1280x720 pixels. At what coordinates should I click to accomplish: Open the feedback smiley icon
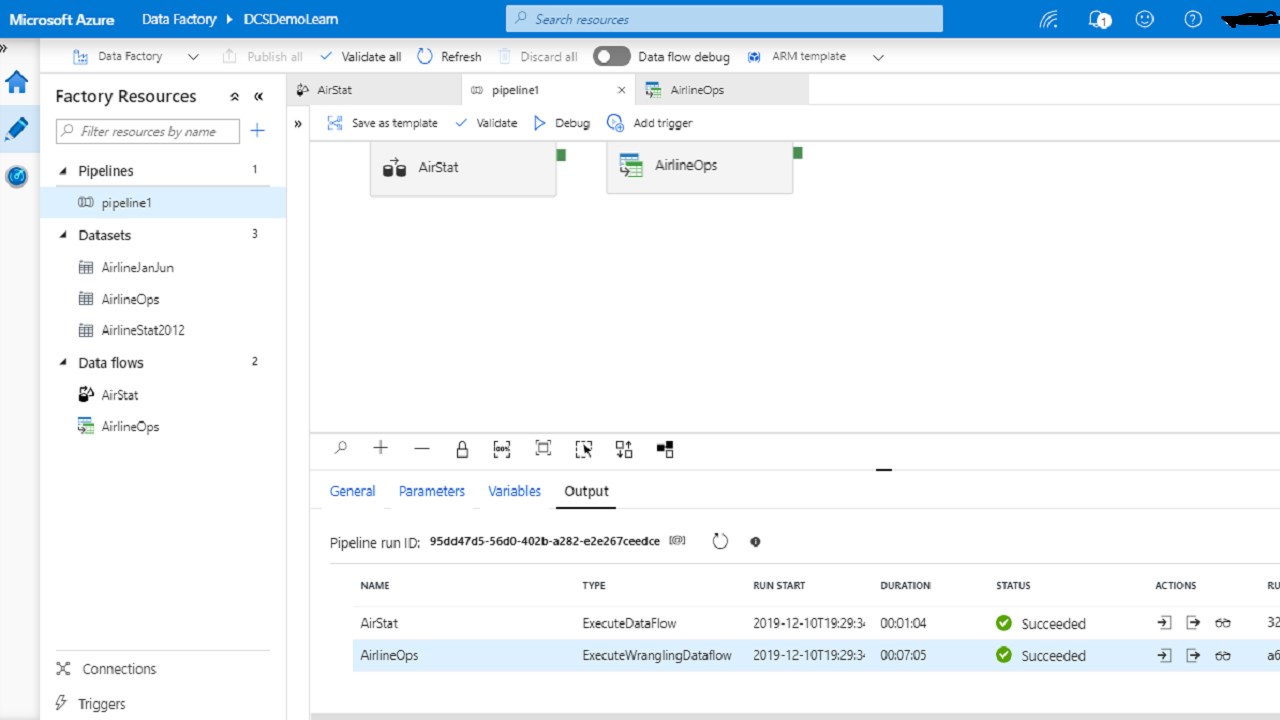(1145, 19)
